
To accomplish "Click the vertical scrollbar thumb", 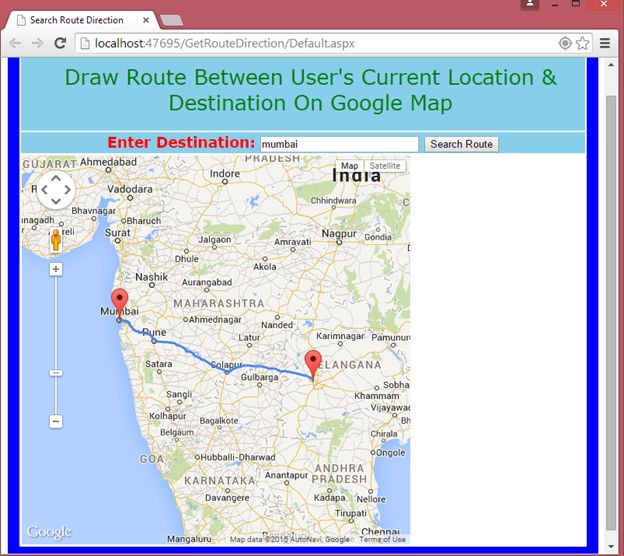I will (611, 312).
